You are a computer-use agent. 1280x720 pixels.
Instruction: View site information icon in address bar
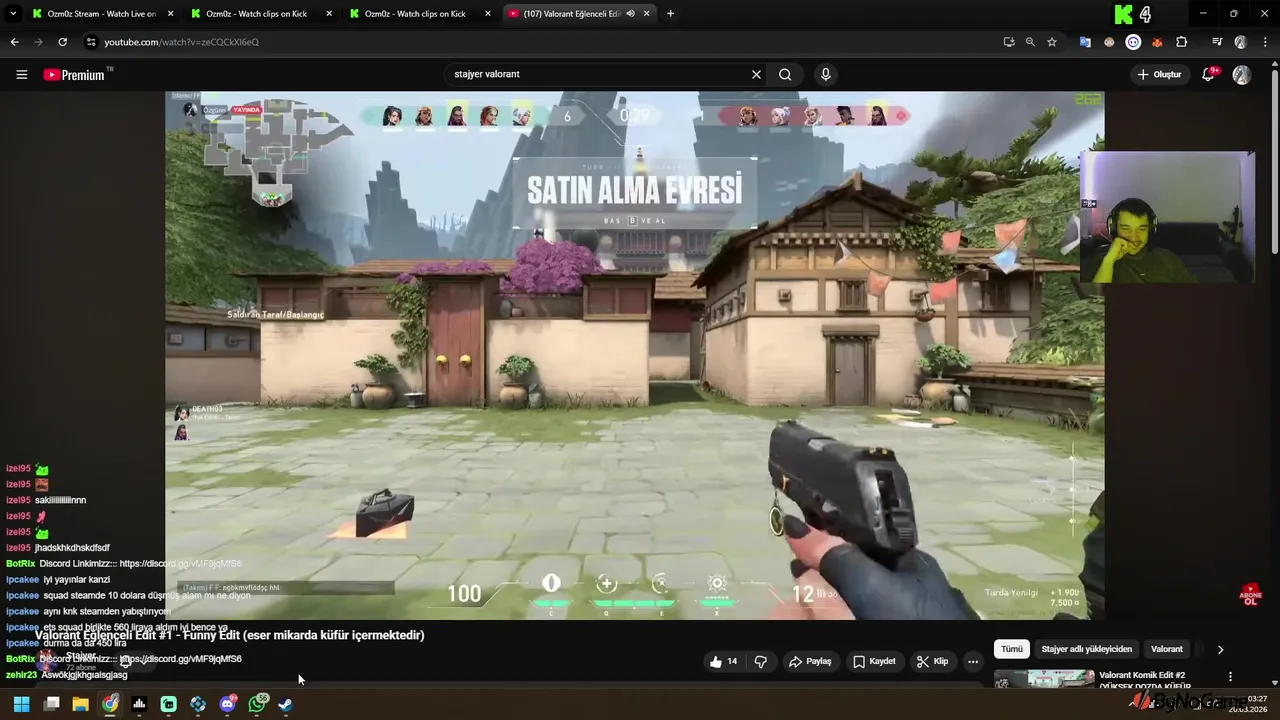click(91, 42)
